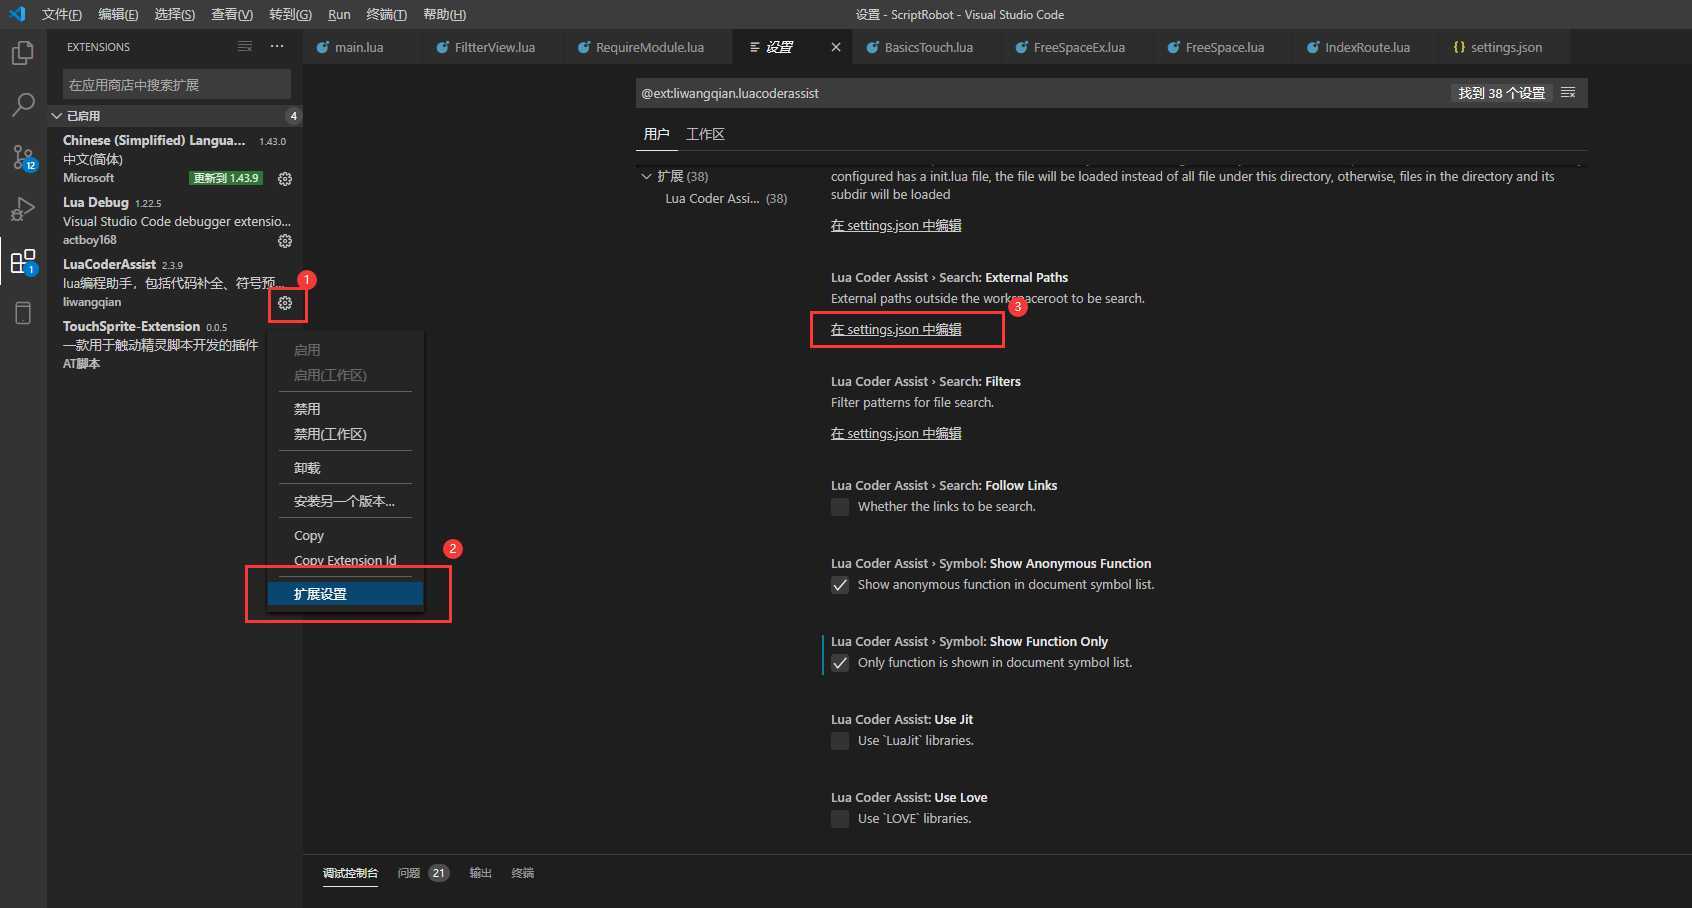Open the 文件(F) menu

[x=62, y=14]
